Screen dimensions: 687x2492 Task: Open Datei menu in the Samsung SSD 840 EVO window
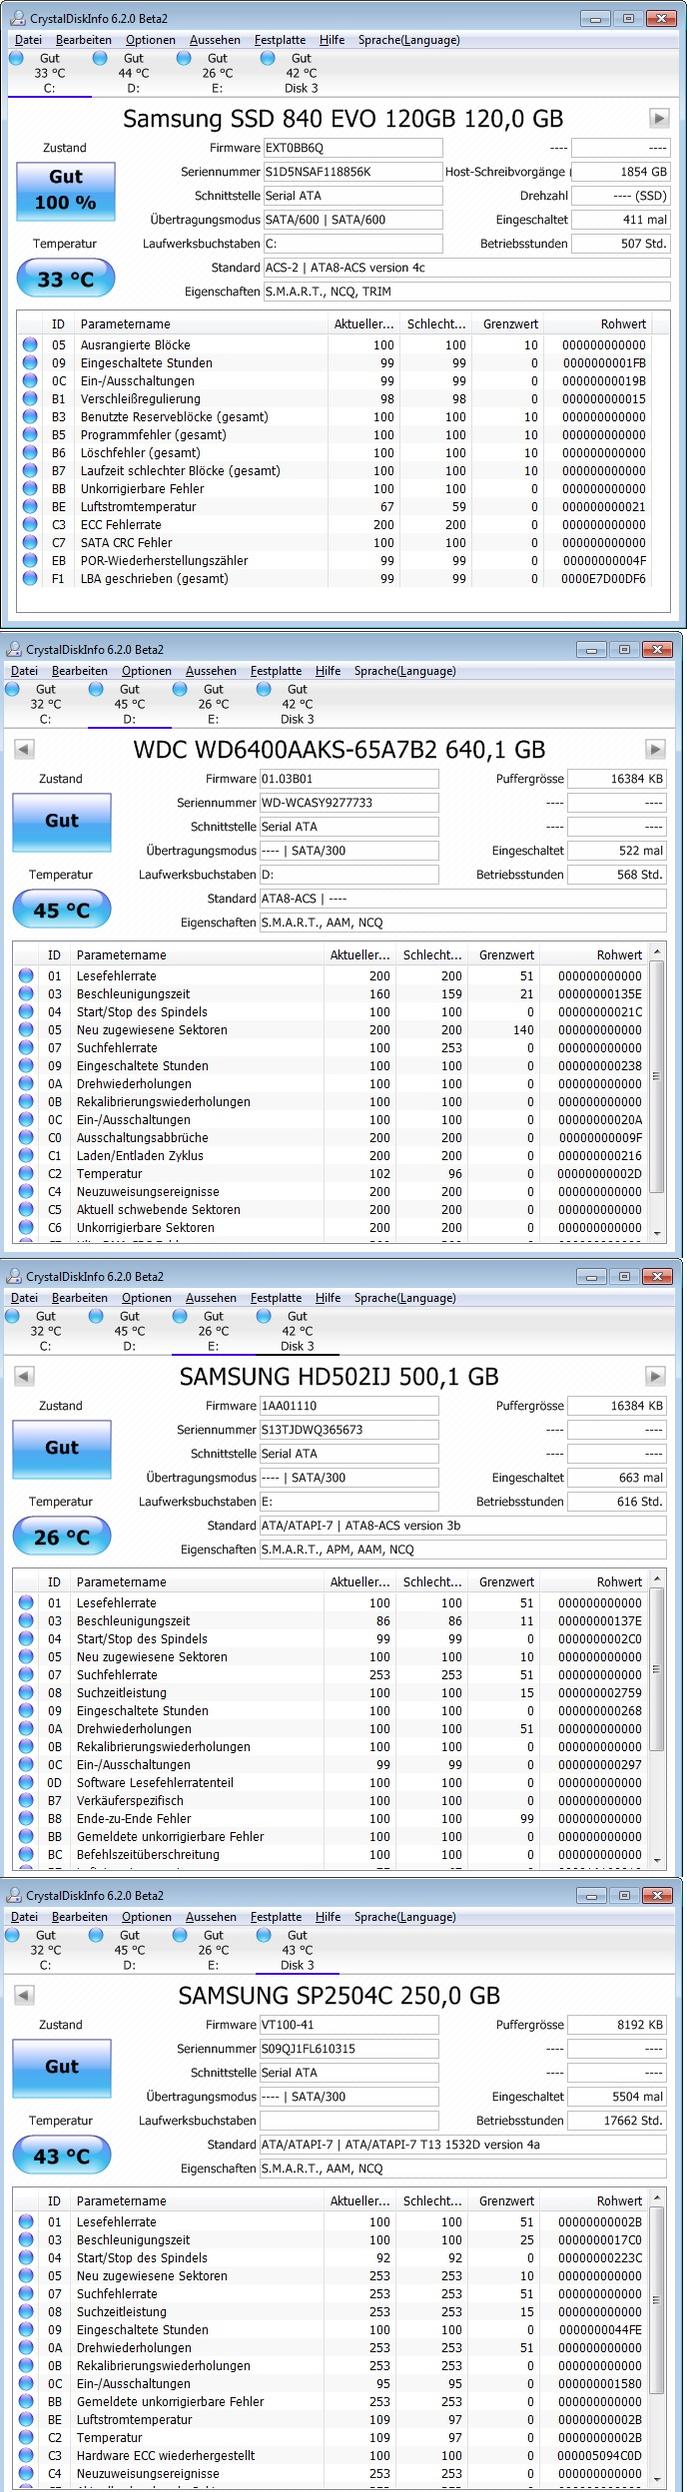(28, 40)
